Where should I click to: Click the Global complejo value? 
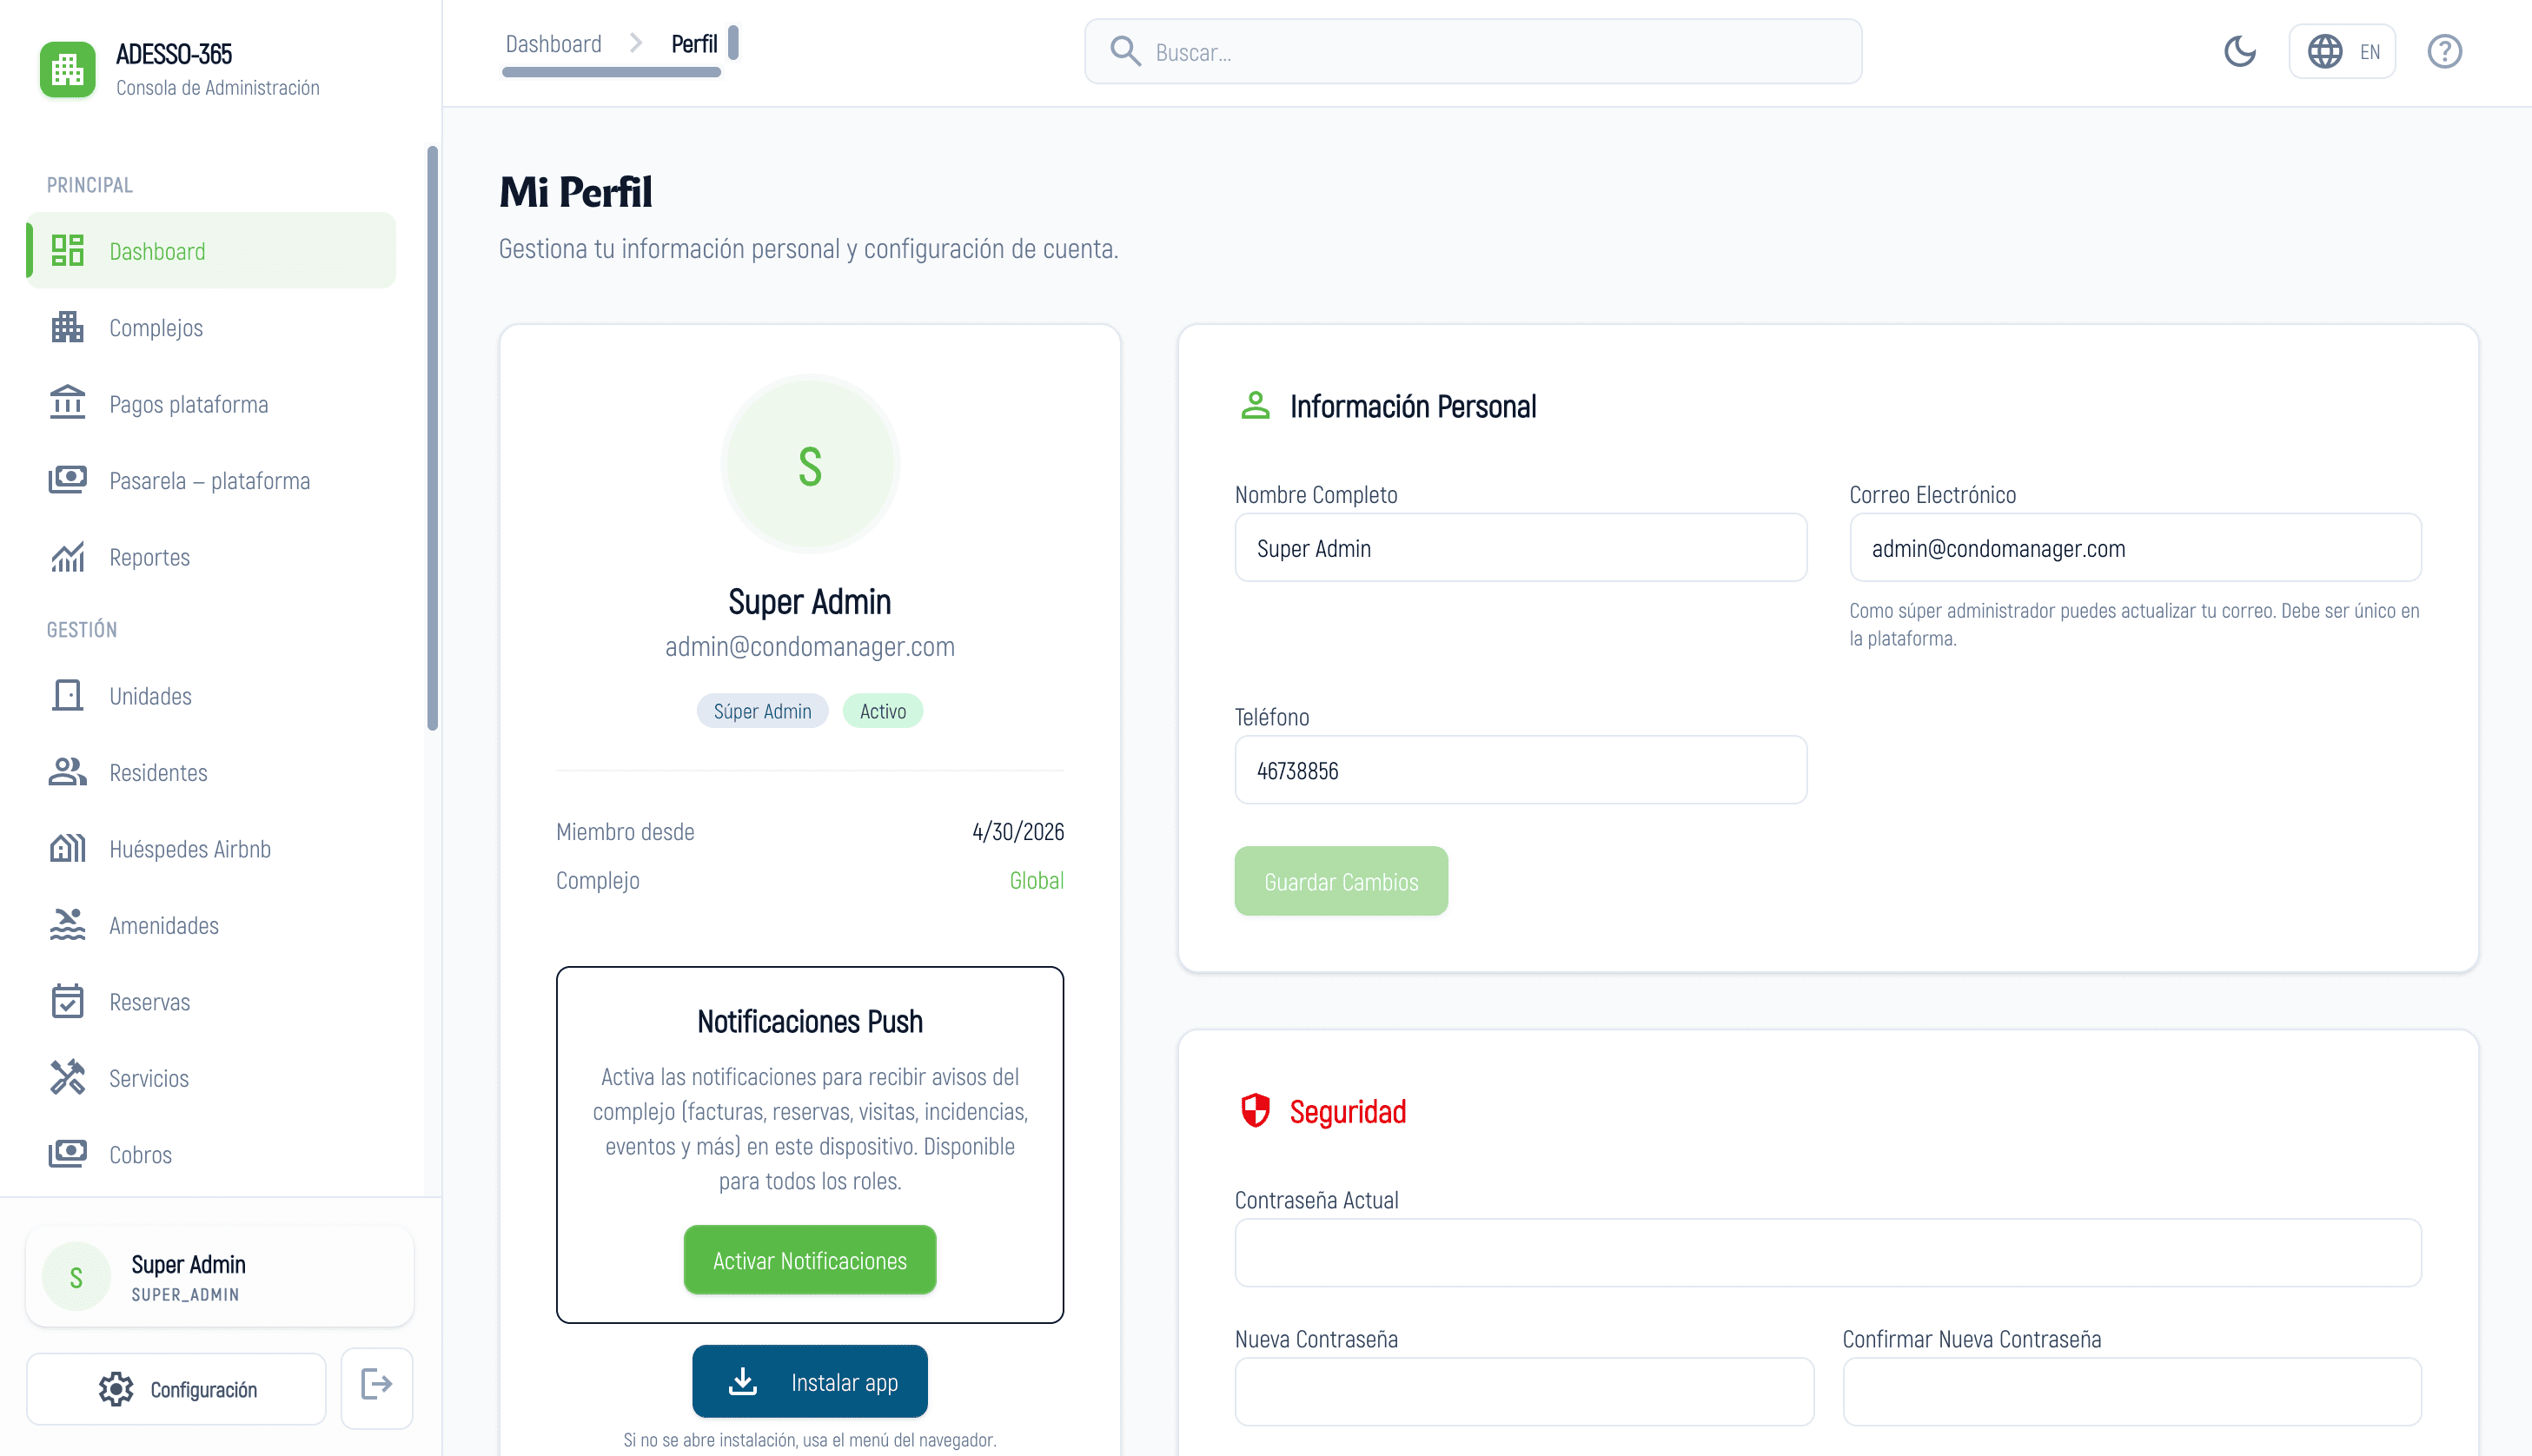pos(1036,879)
